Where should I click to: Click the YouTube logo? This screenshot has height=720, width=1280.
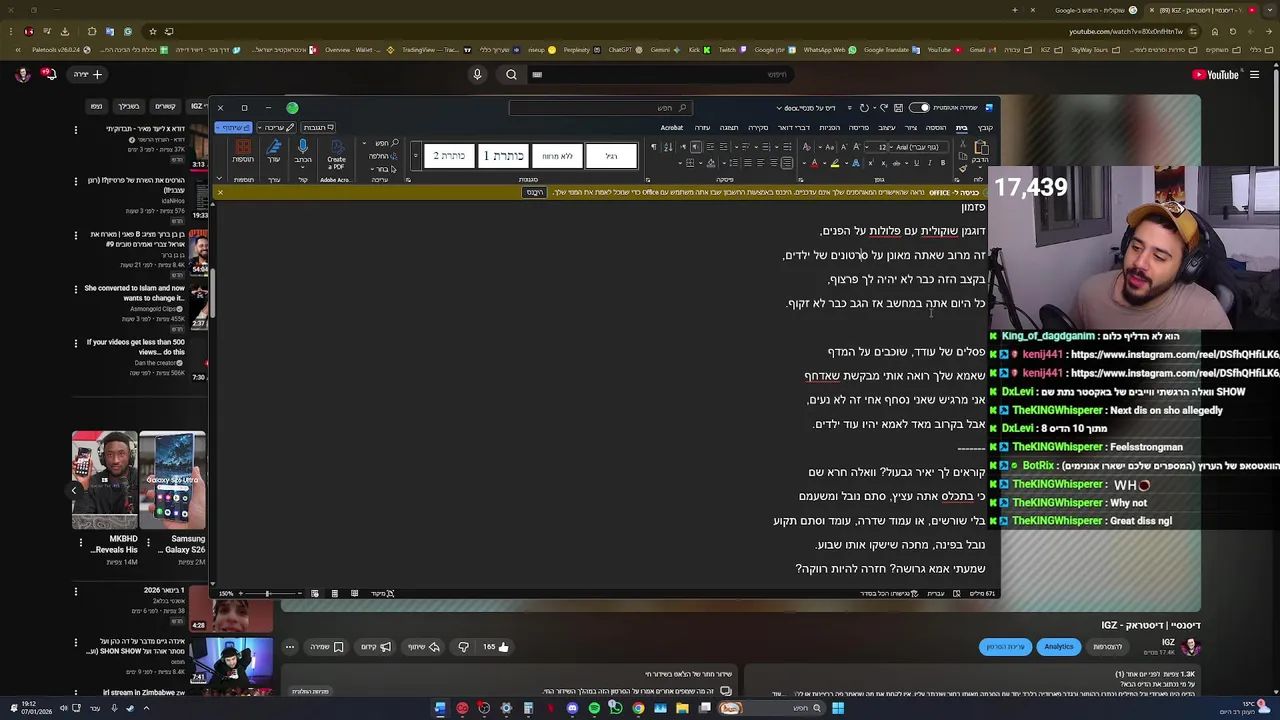click(1215, 74)
